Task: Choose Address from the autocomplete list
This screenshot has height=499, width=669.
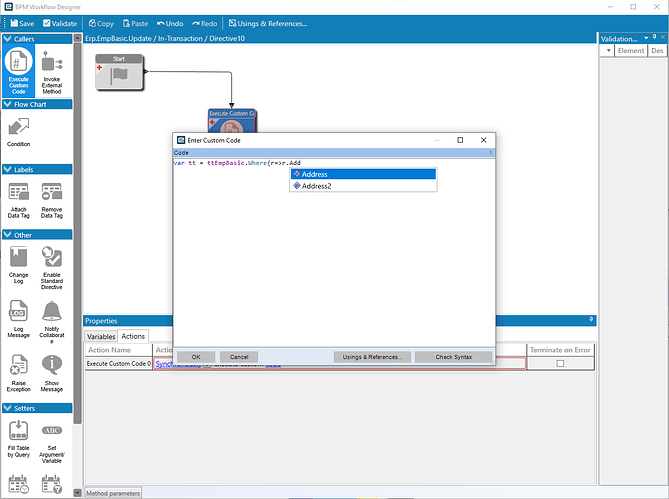Action: [x=364, y=174]
